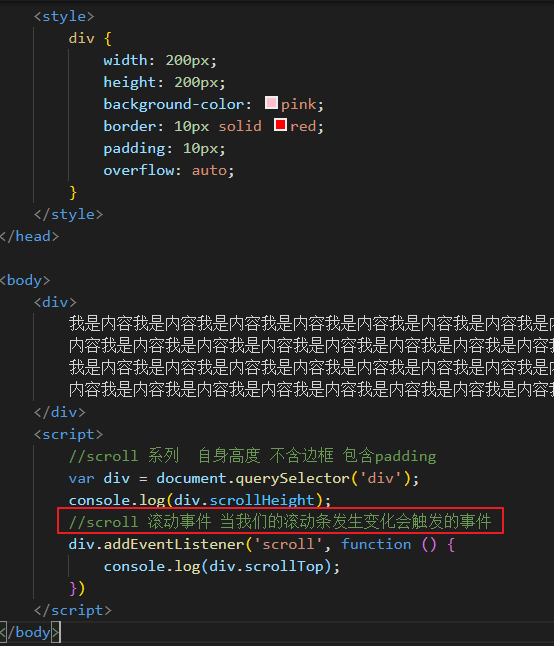The width and height of the screenshot is (554, 646).
Task: Click the comment about scroll 系列 自身高度
Action: click(x=252, y=456)
